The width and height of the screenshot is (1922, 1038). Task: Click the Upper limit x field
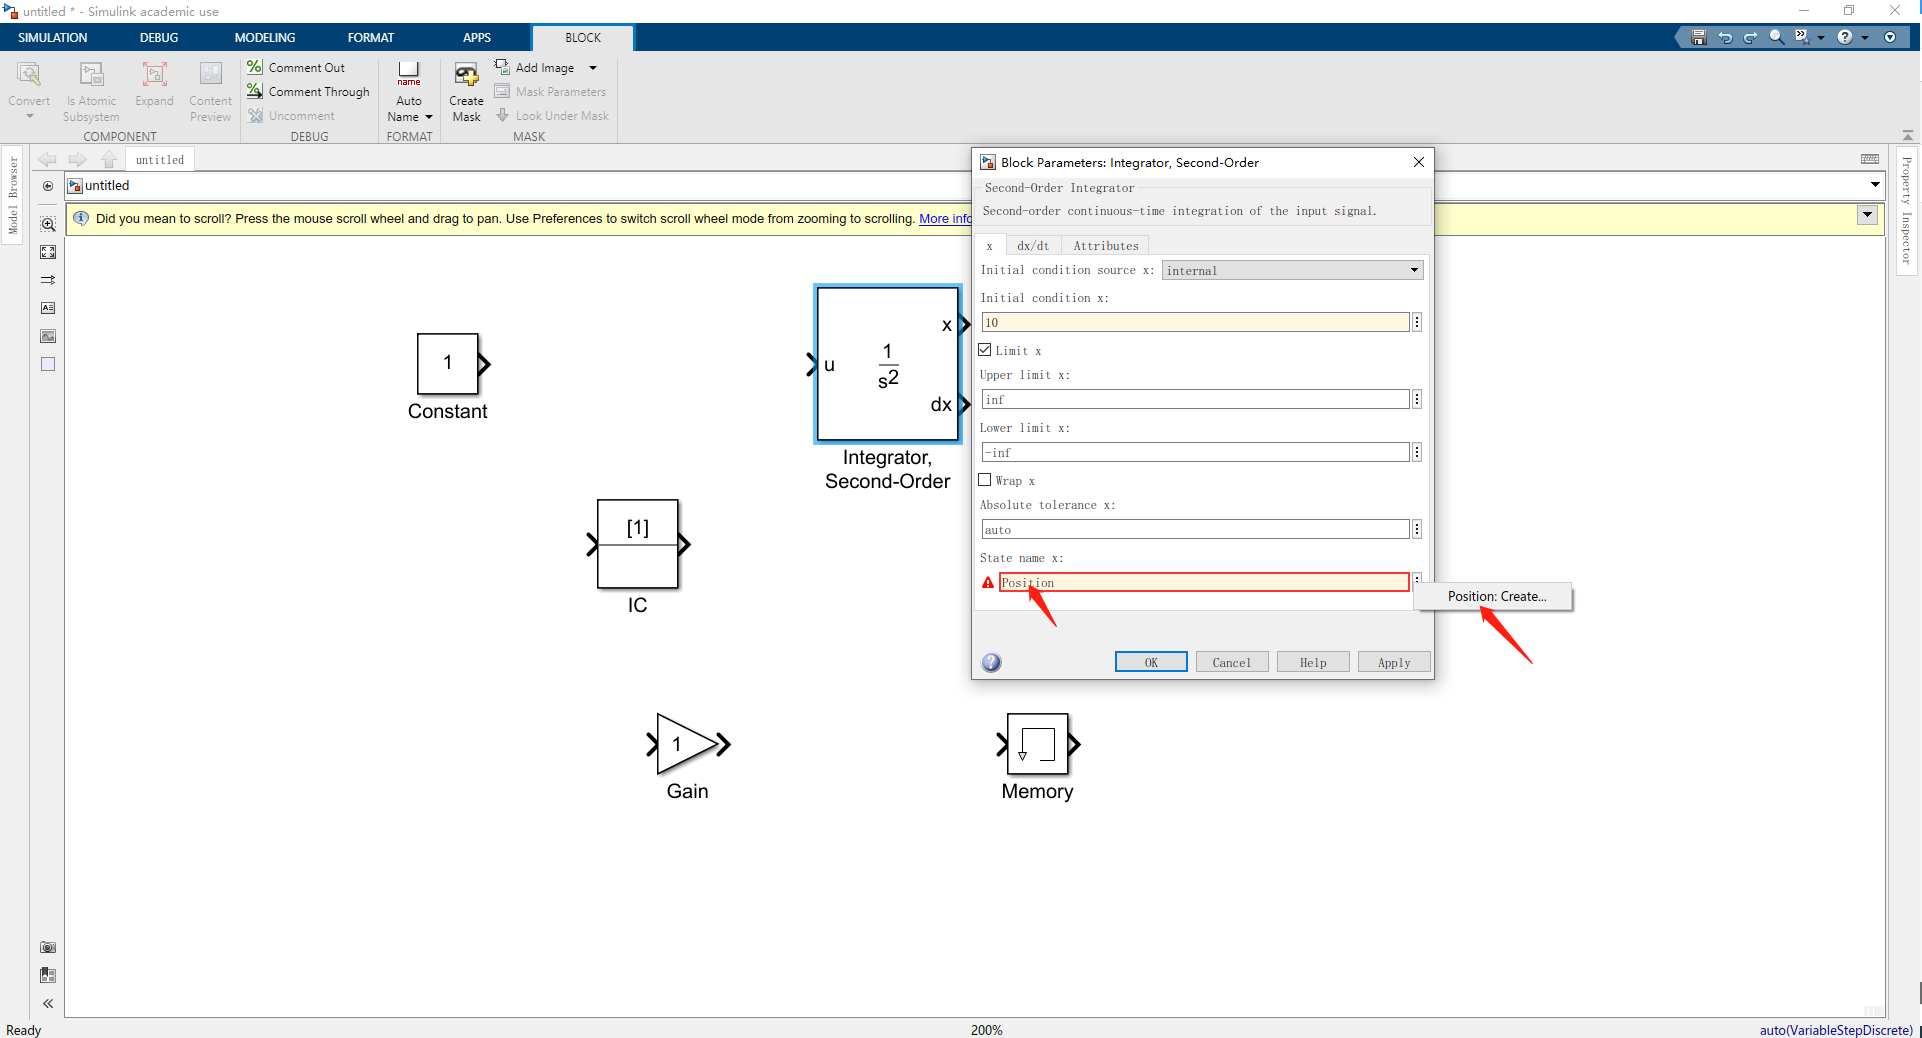[x=1195, y=399]
